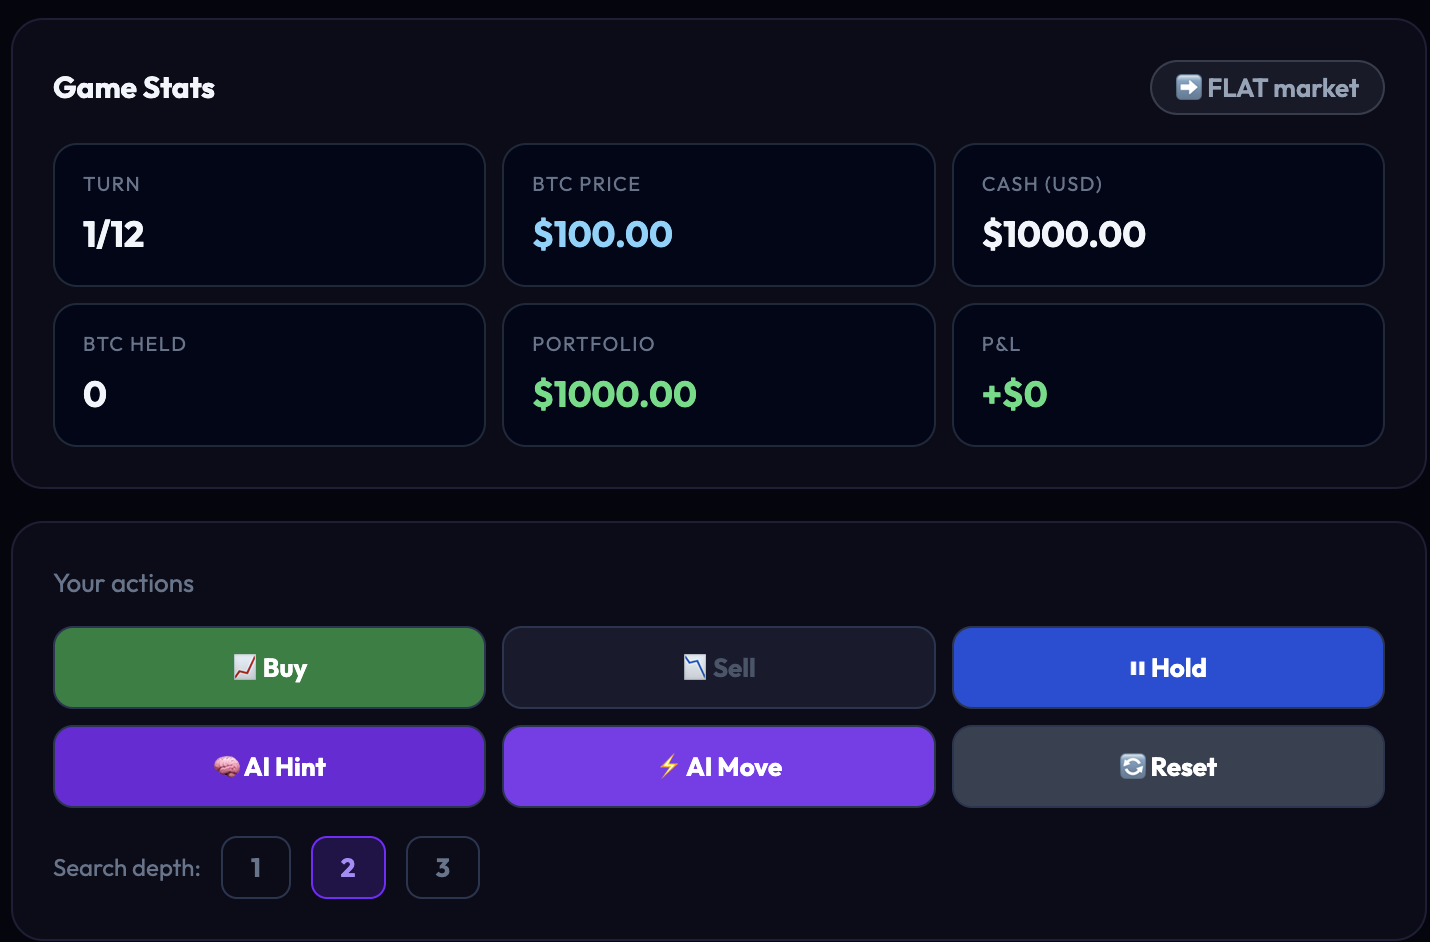
Task: Click the P&L stat card
Action: (x=1167, y=375)
